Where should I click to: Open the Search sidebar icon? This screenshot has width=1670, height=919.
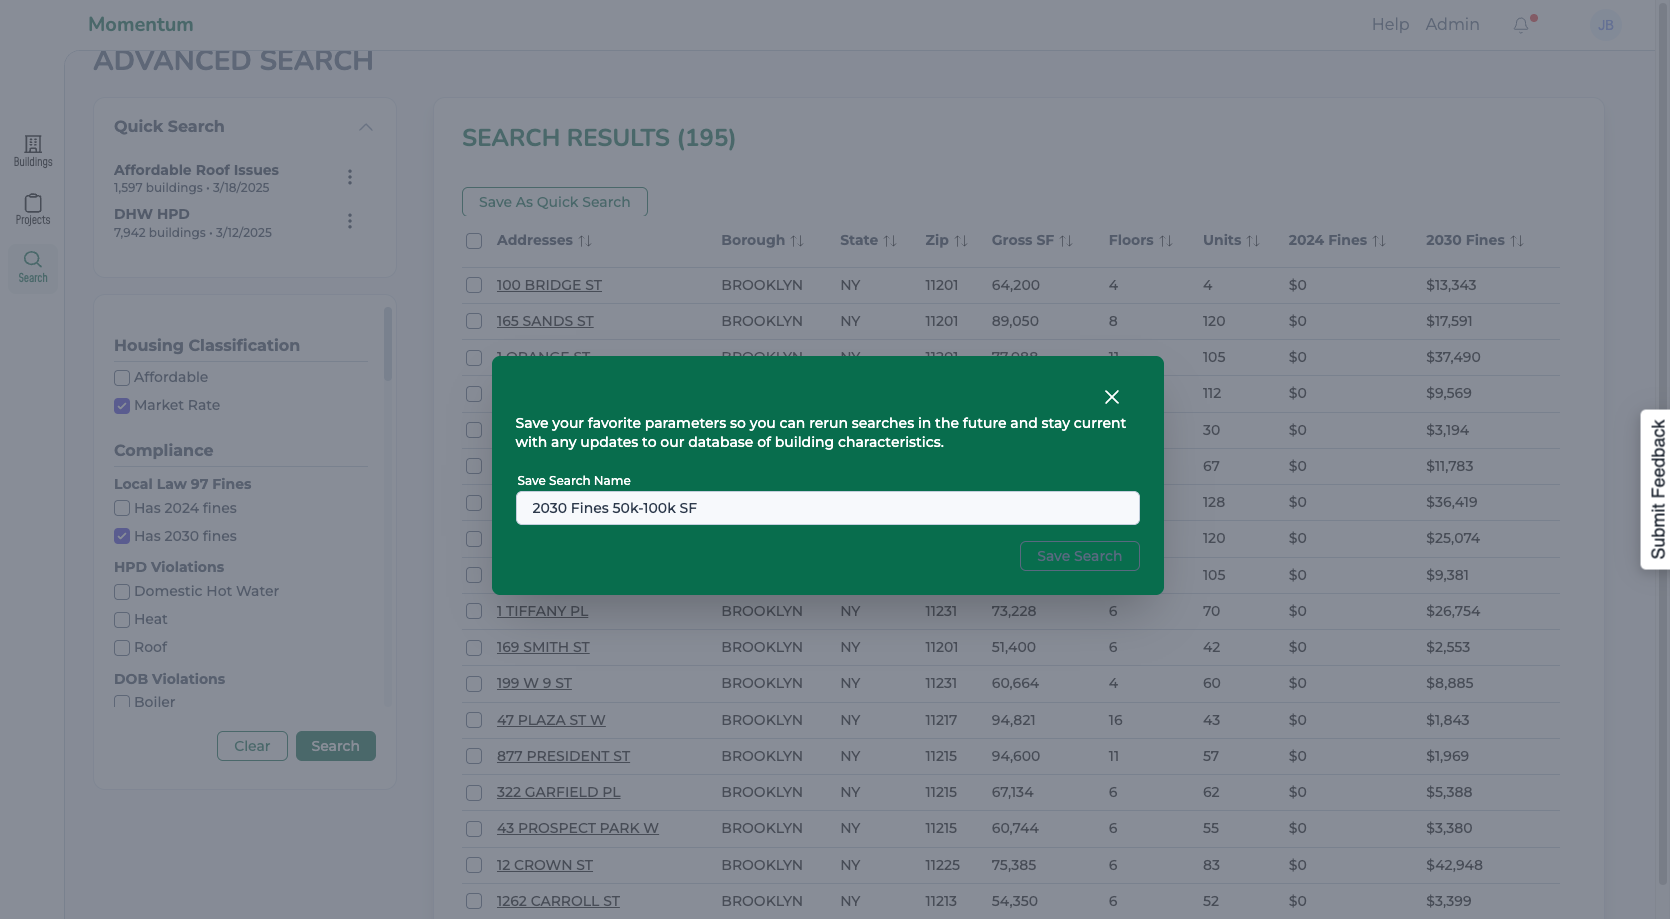(x=33, y=267)
